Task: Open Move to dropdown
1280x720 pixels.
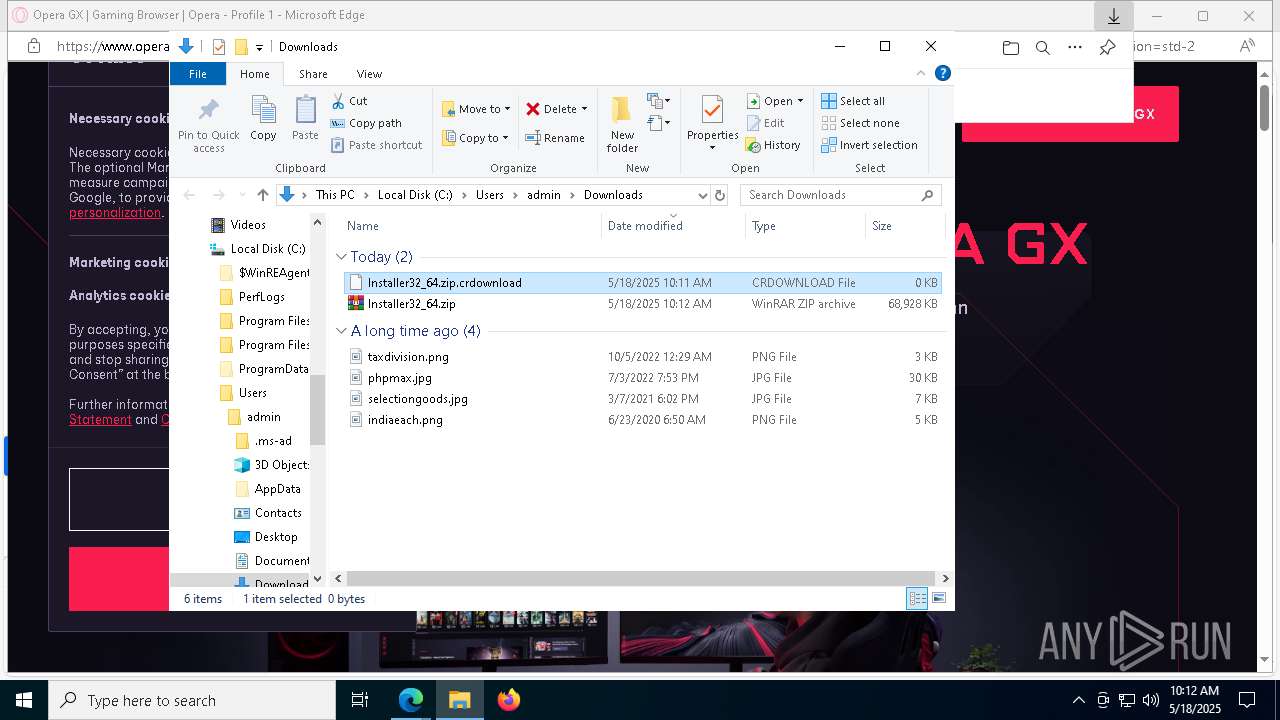Action: pyautogui.click(x=476, y=109)
